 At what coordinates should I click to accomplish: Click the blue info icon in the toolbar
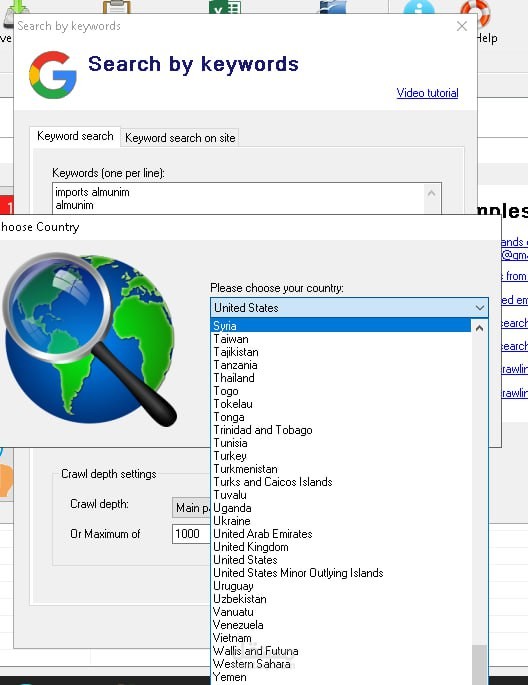tap(419, 8)
